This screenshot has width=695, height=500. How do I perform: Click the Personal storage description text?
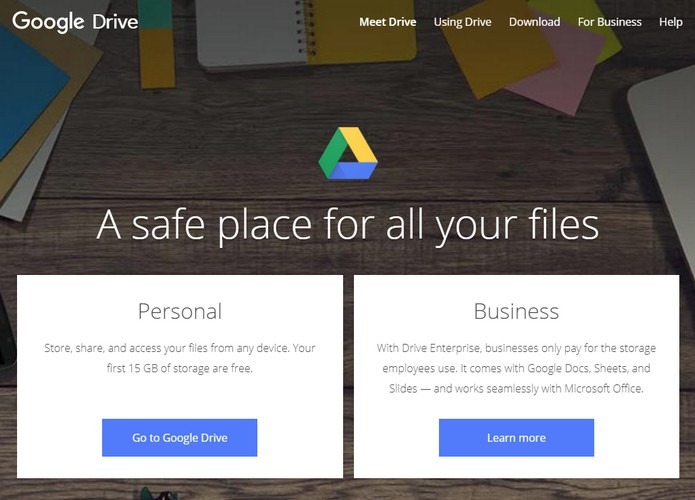(x=180, y=358)
